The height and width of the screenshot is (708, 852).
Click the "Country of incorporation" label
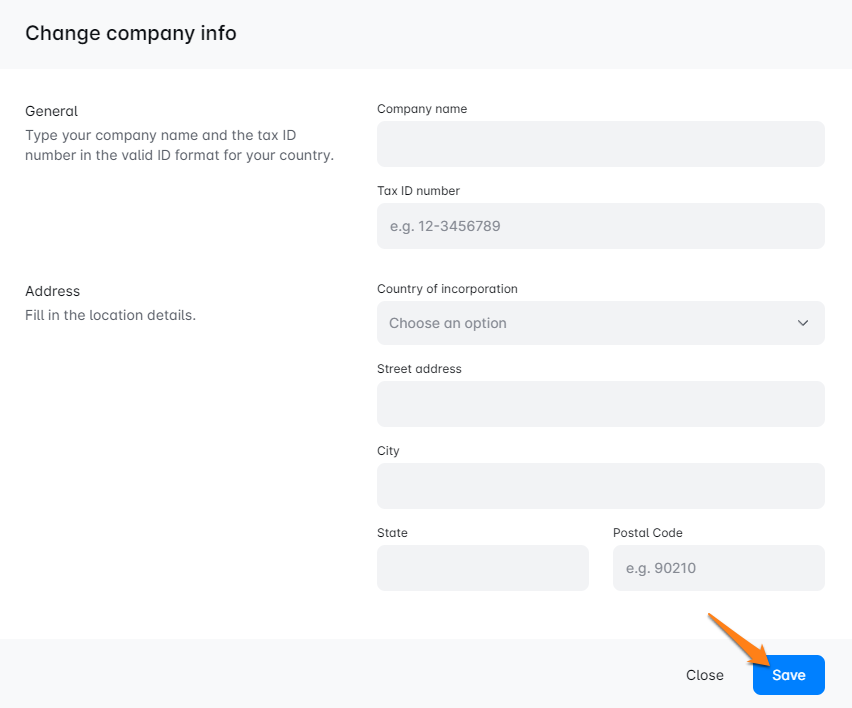[x=447, y=289]
